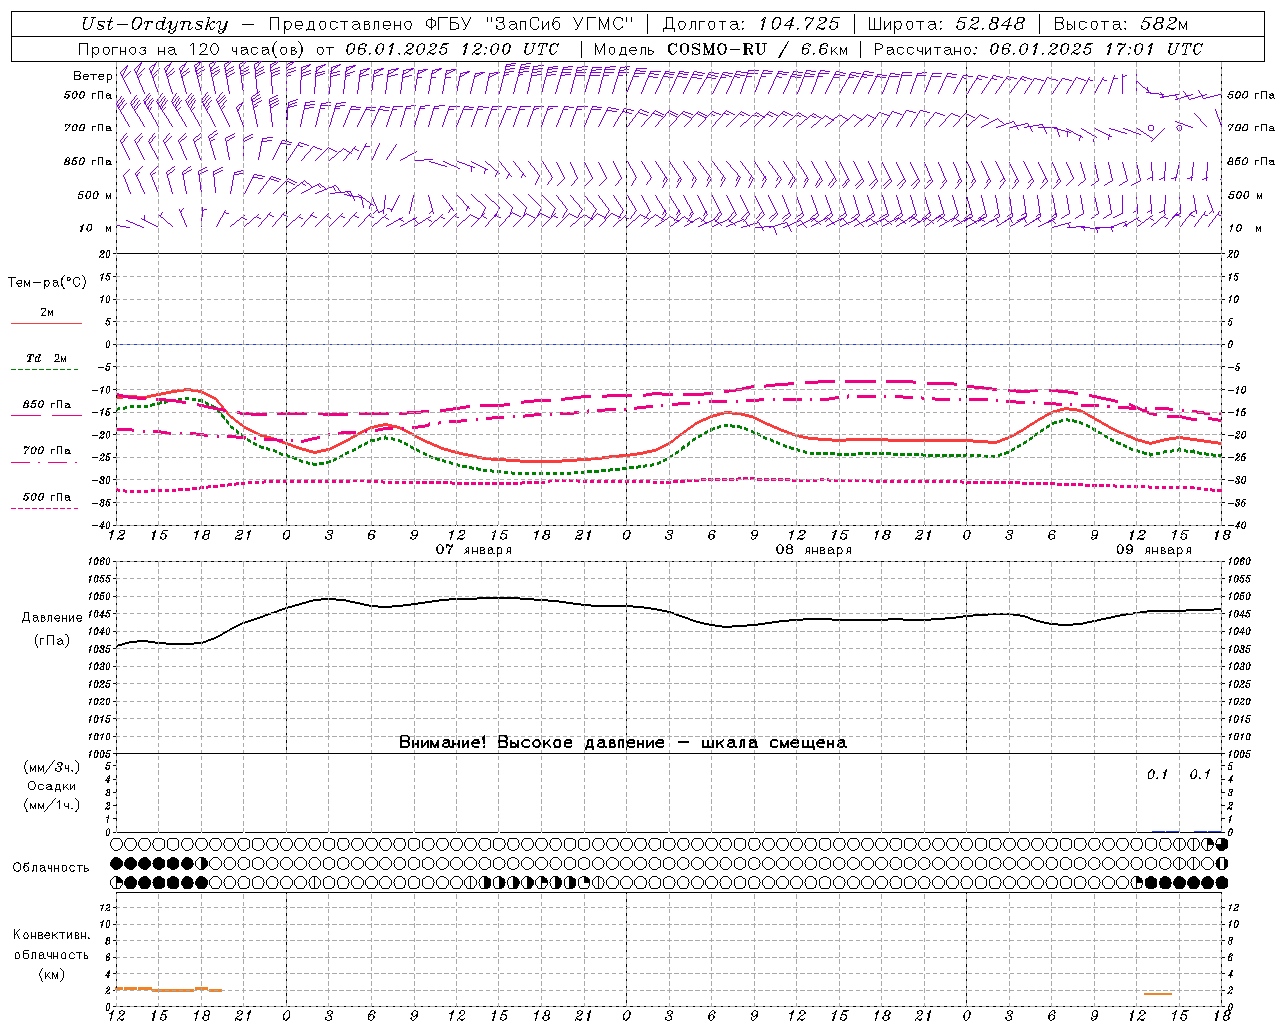The width and height of the screenshot is (1280, 1024).
Task: Click the Тем-ра(°C) axis title
Action: point(47,283)
